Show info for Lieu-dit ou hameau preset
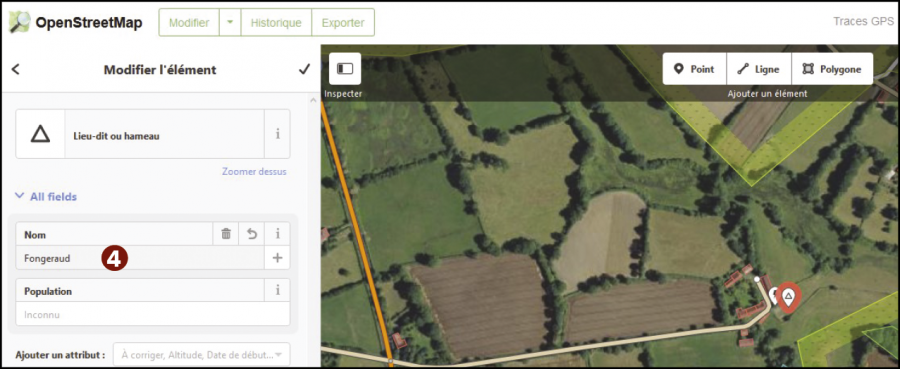900x369 pixels. (277, 135)
